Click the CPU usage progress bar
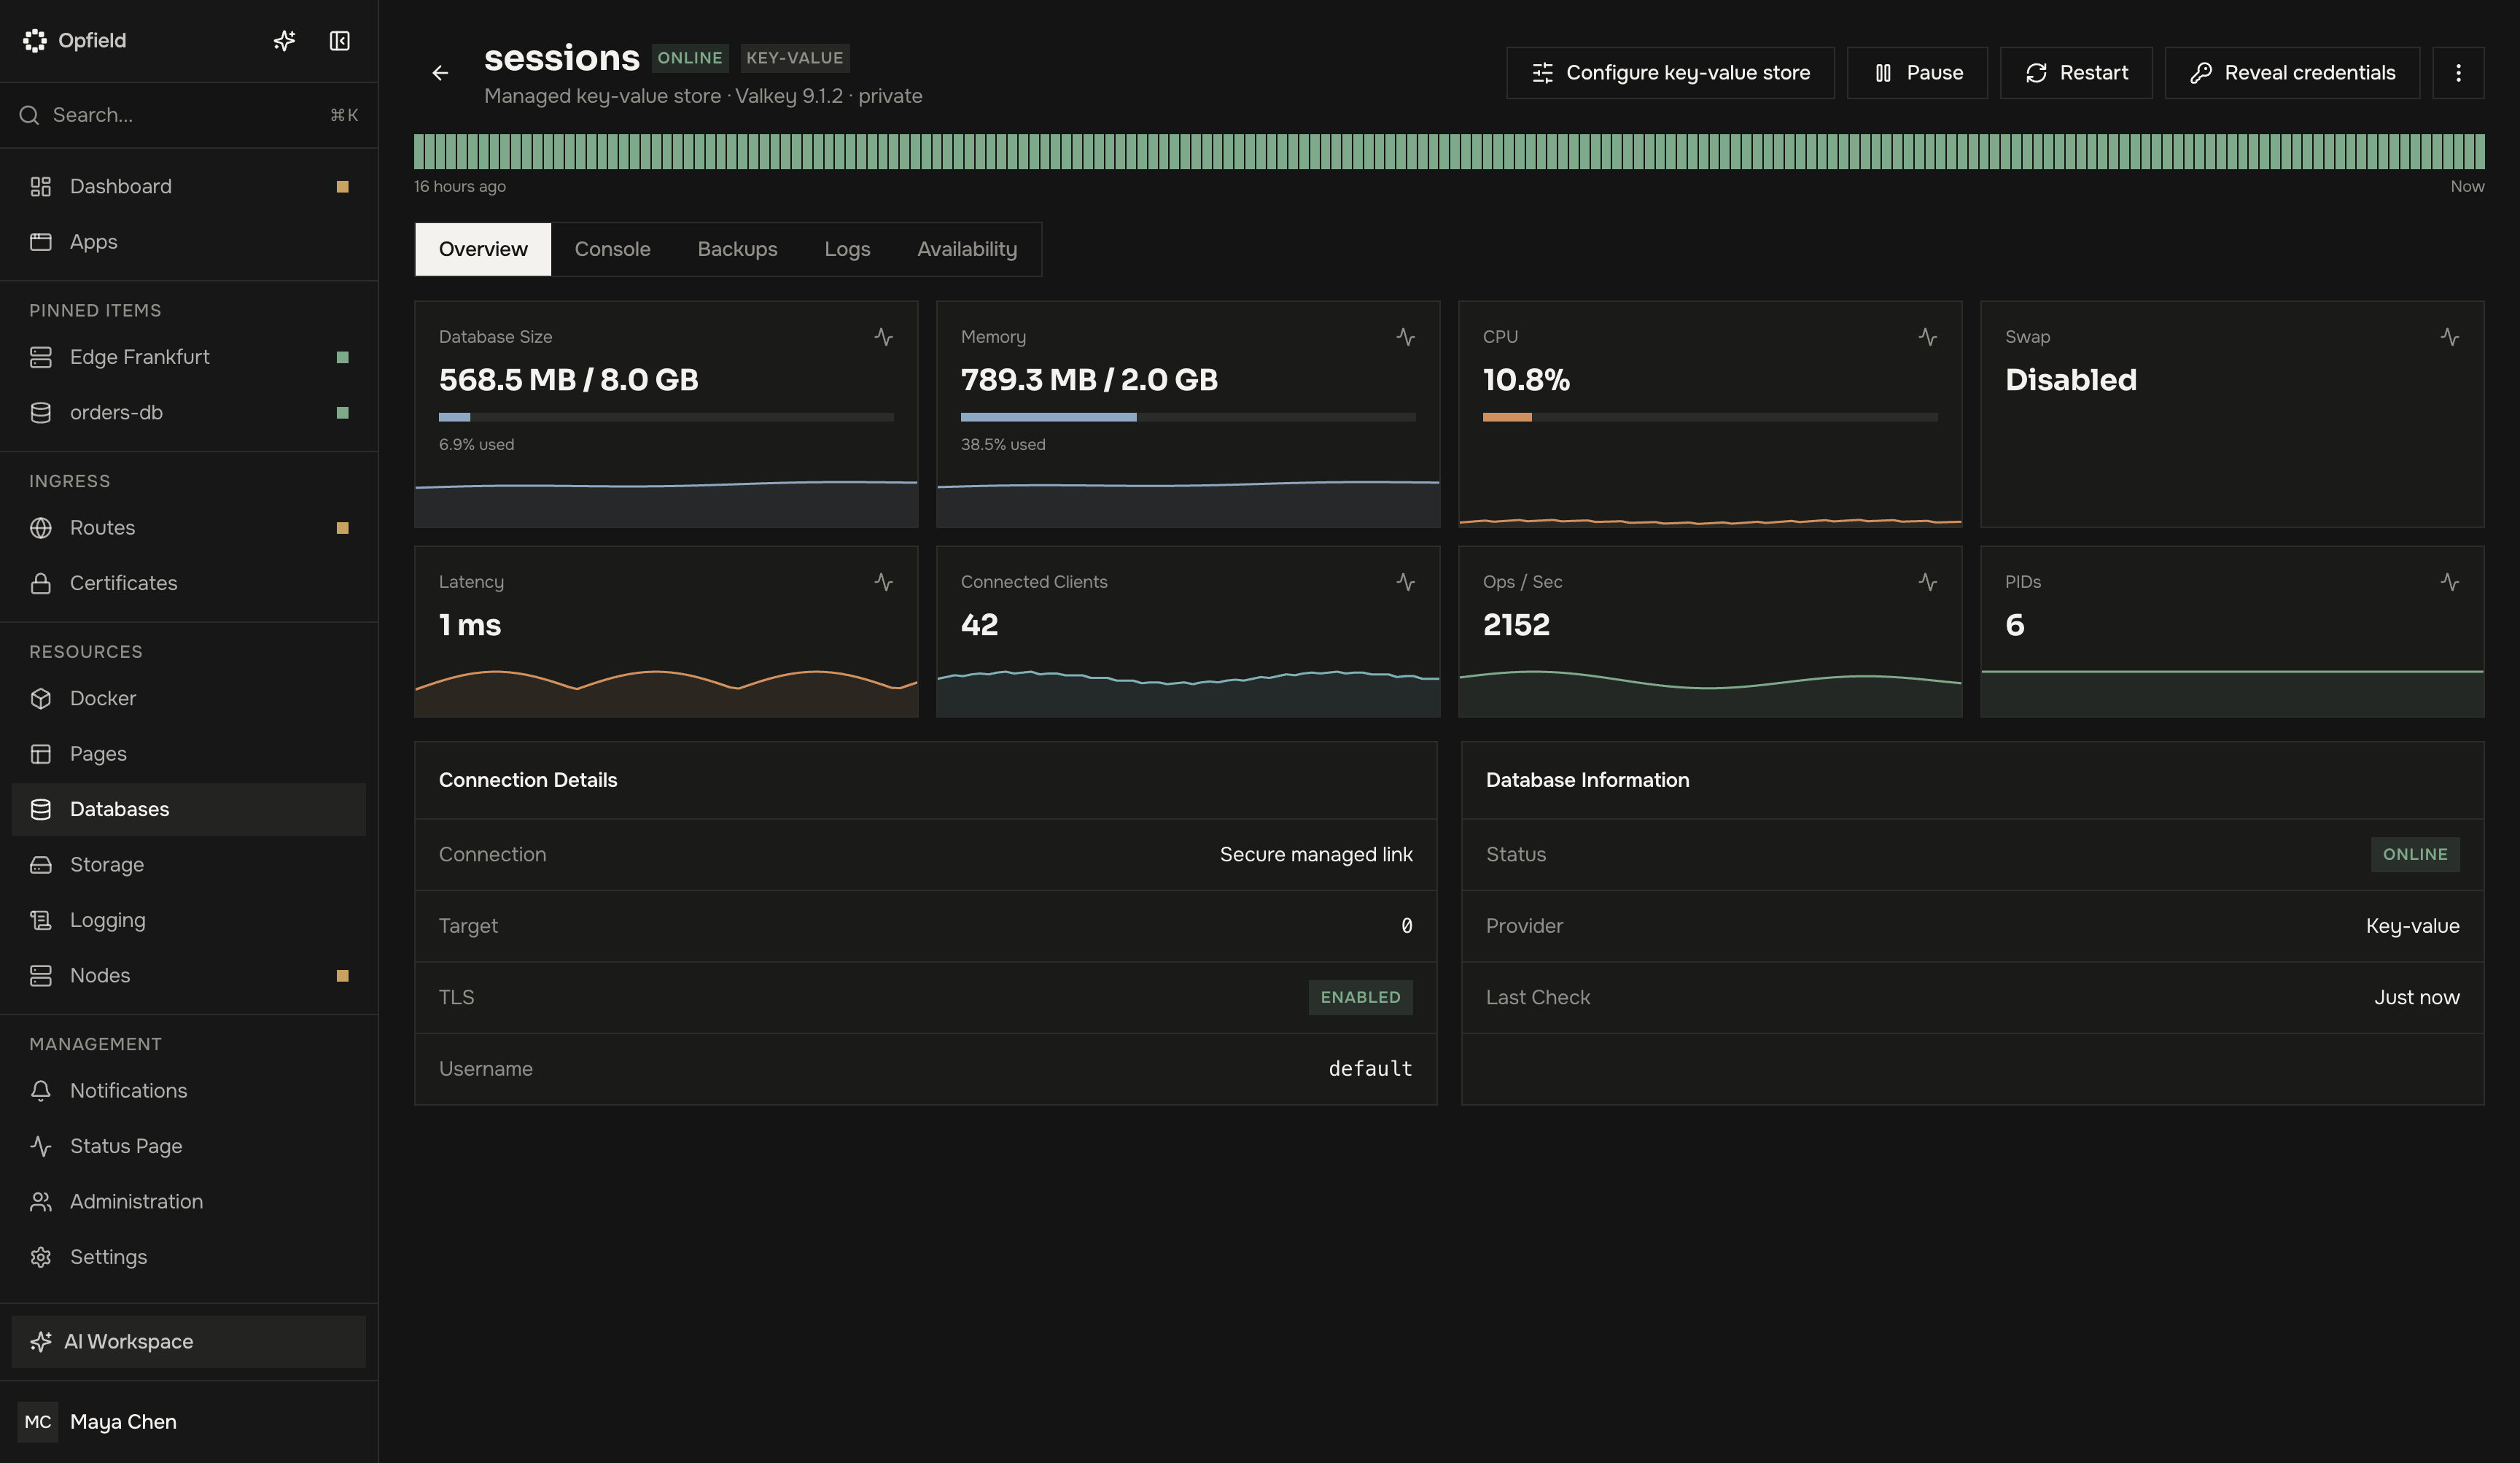This screenshot has width=2520, height=1463. point(1710,417)
